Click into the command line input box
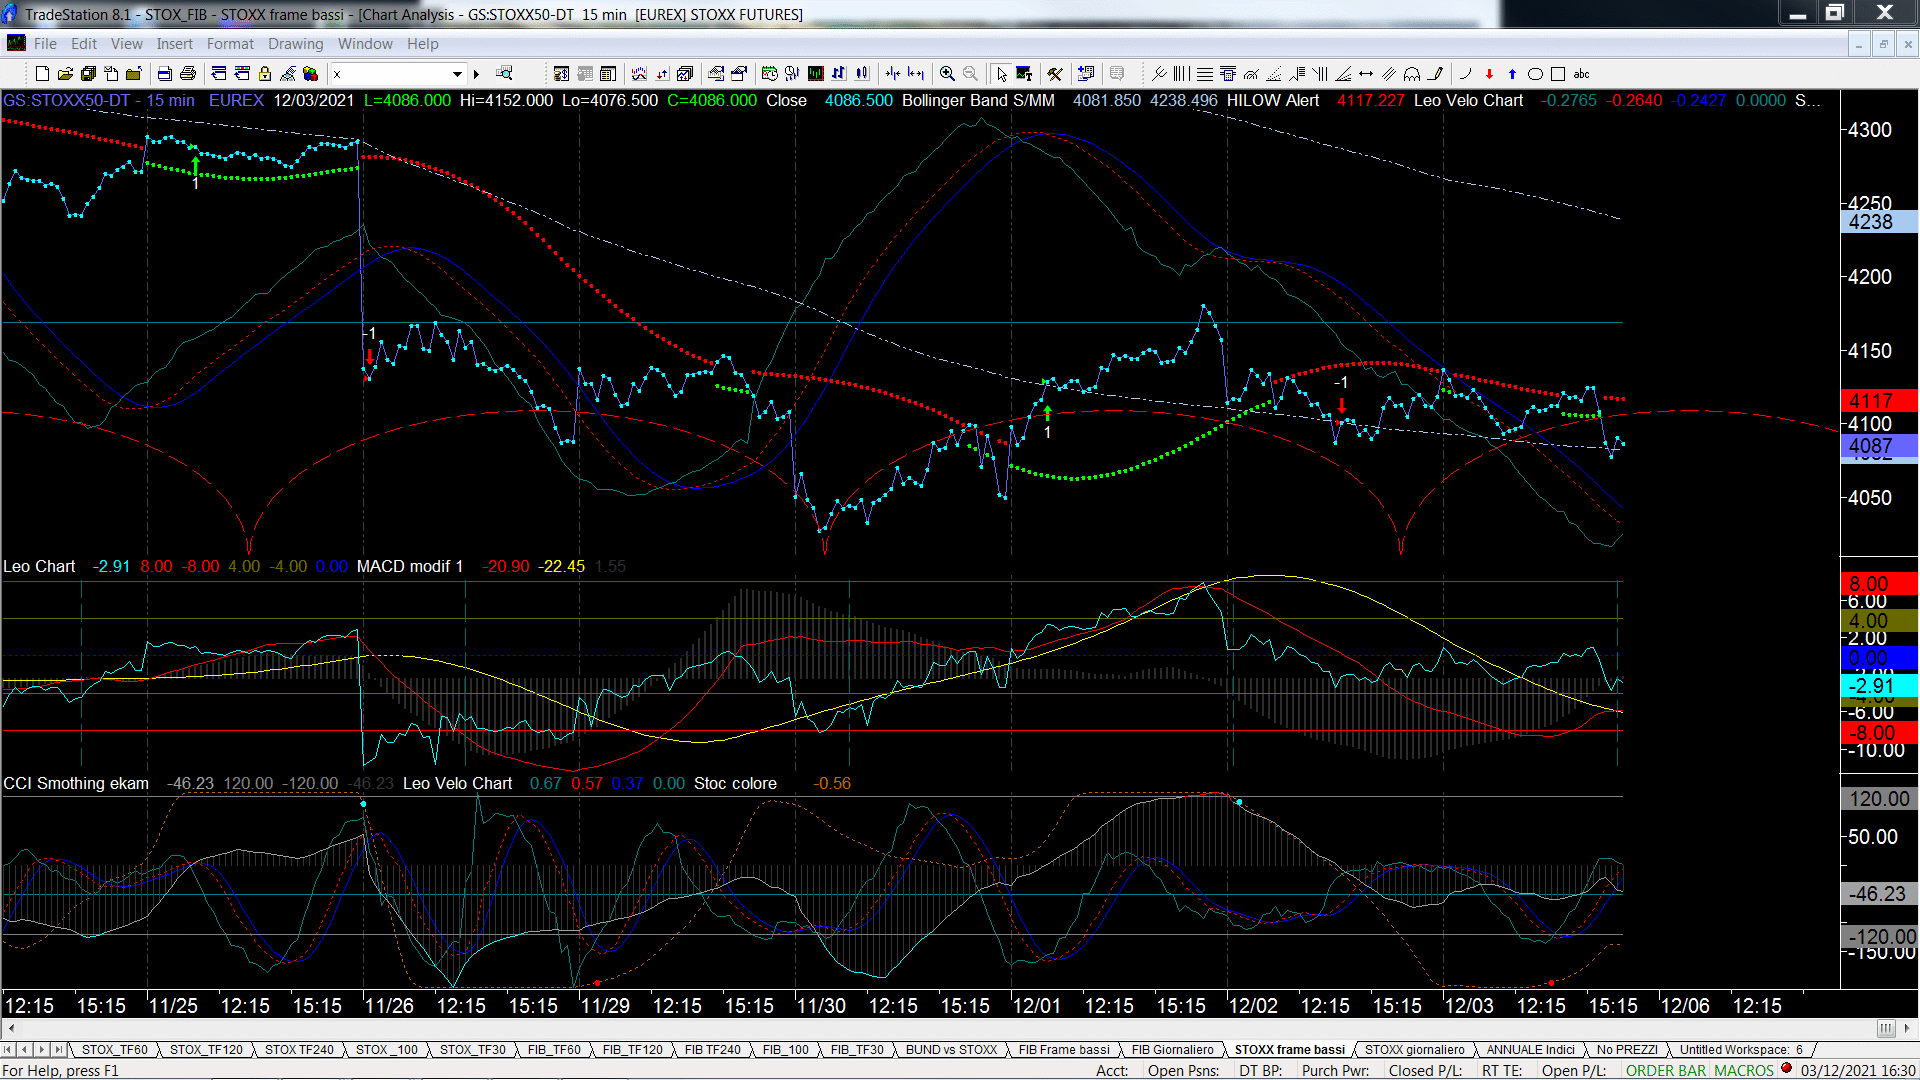1920x1080 pixels. coord(390,74)
